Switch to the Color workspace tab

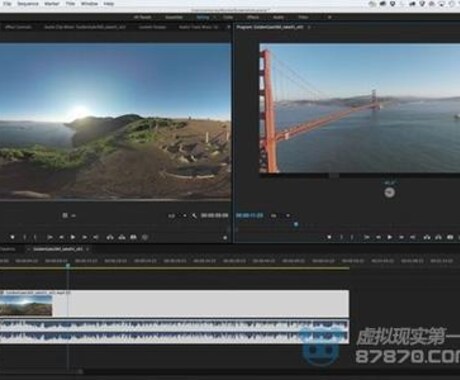pos(228,17)
